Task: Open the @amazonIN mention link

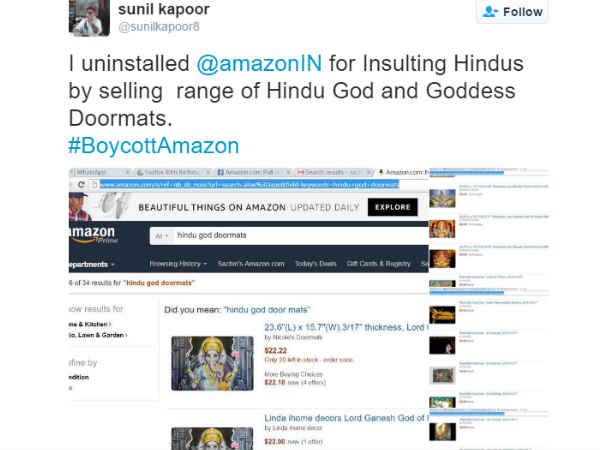Action: [x=259, y=64]
